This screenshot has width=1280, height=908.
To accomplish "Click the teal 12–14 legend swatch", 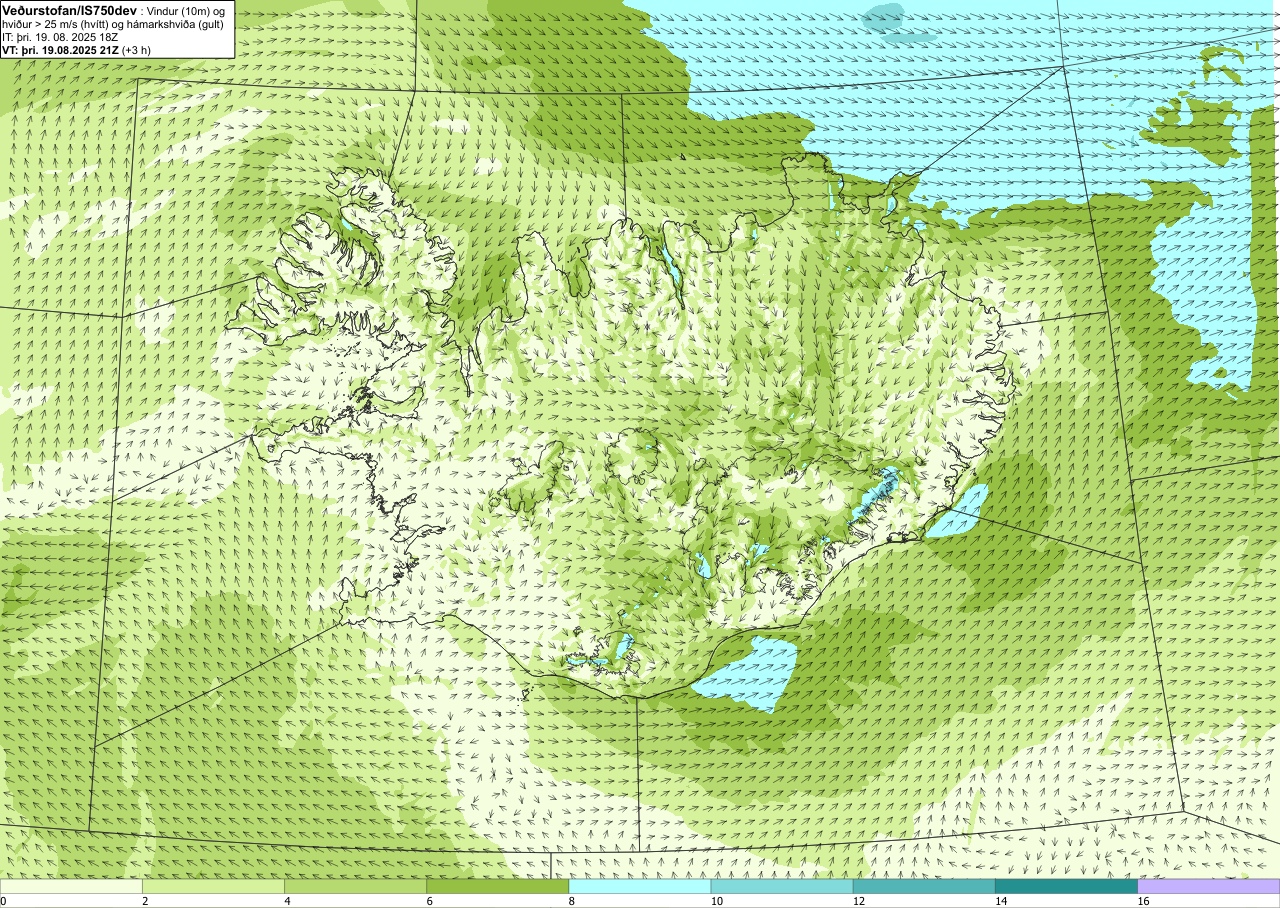I will [x=924, y=886].
